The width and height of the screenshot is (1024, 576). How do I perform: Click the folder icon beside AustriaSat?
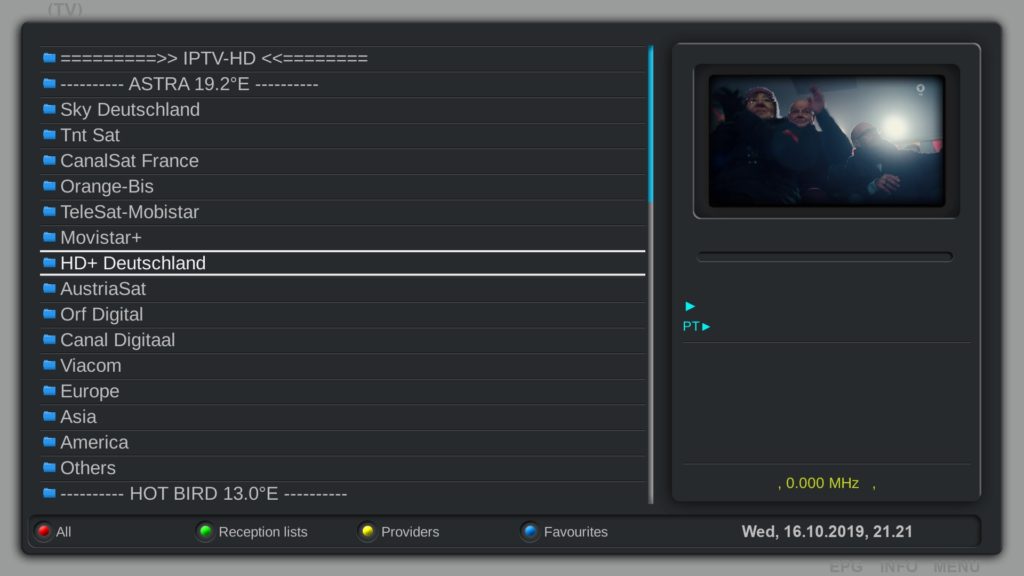pyautogui.click(x=49, y=288)
